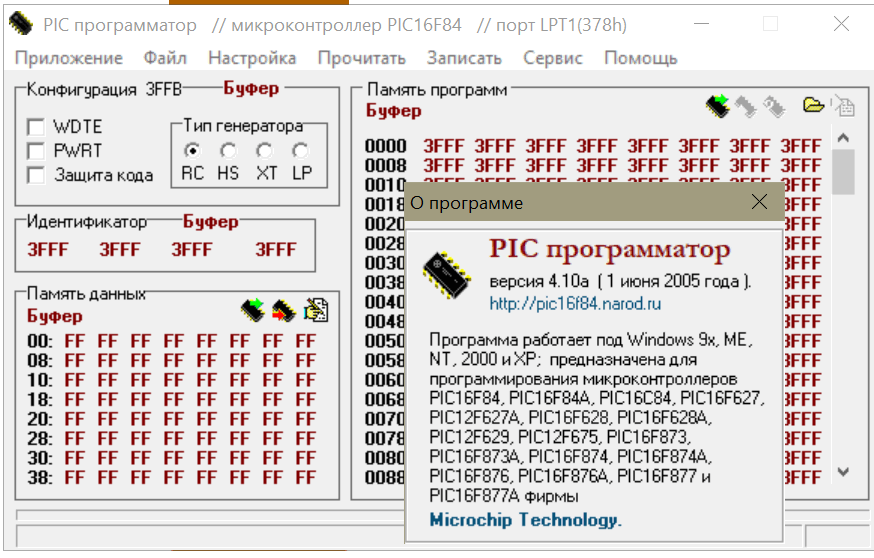Click the 'О программе' dialog title bar

click(595, 202)
